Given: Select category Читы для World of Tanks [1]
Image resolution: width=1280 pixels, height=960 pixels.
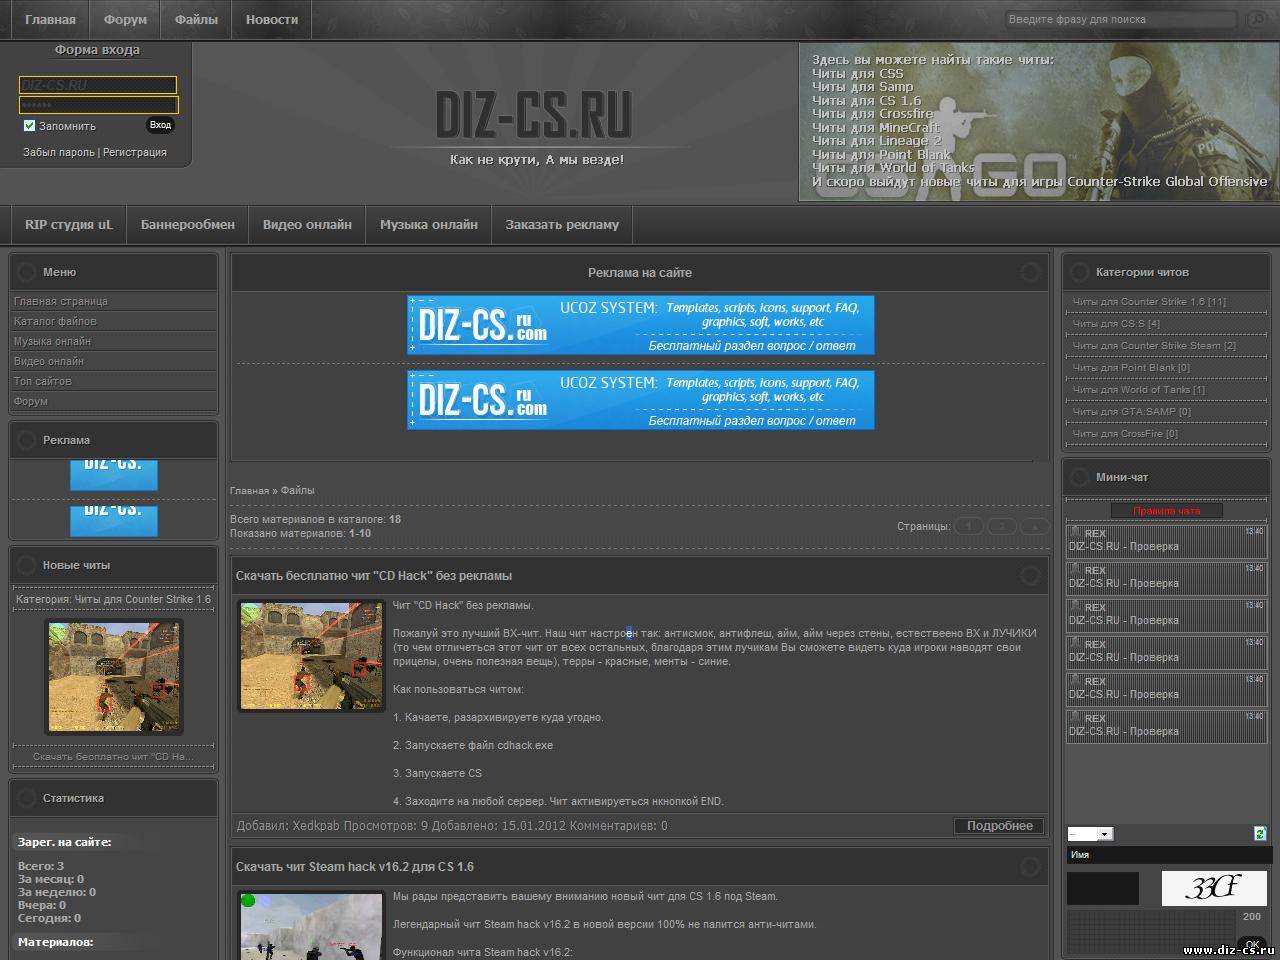Looking at the screenshot, I should (1138, 389).
